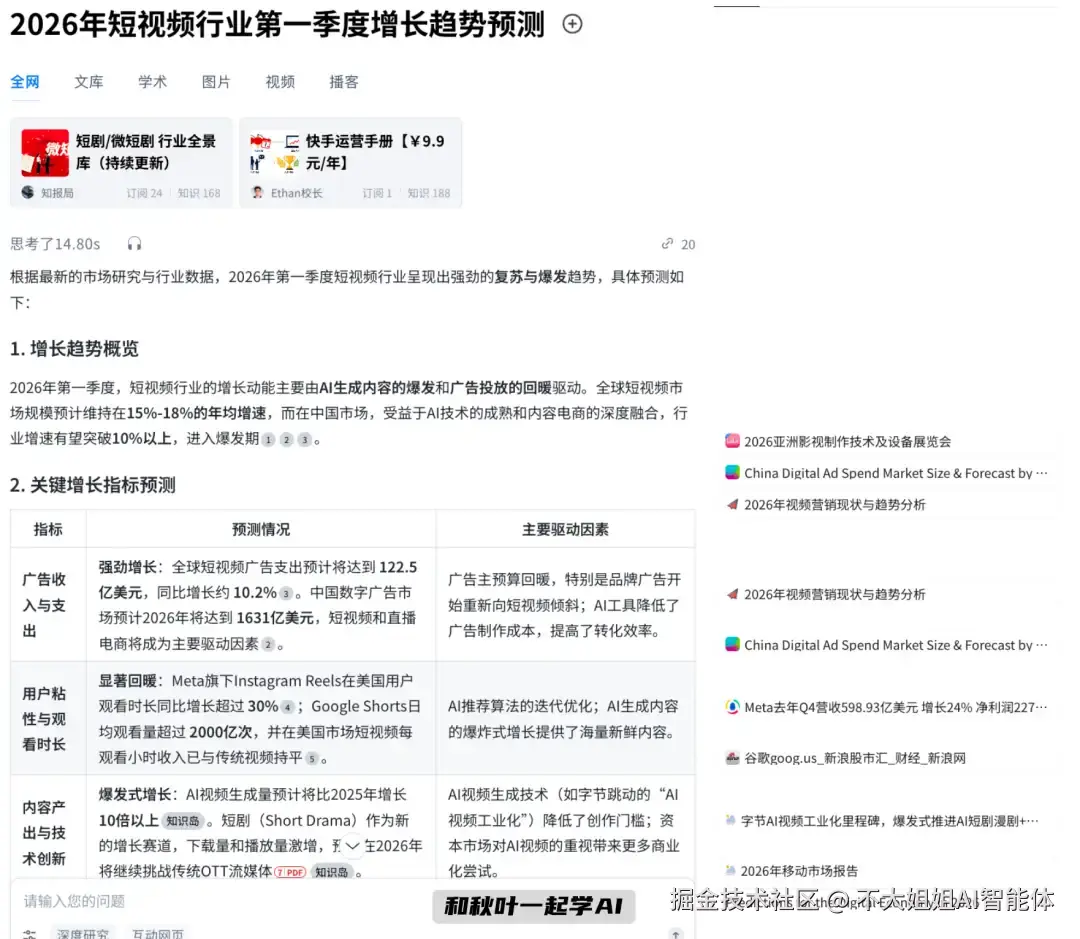Switch to the 文库 tab
Viewport: 1080px width, 939px height.
click(x=89, y=82)
